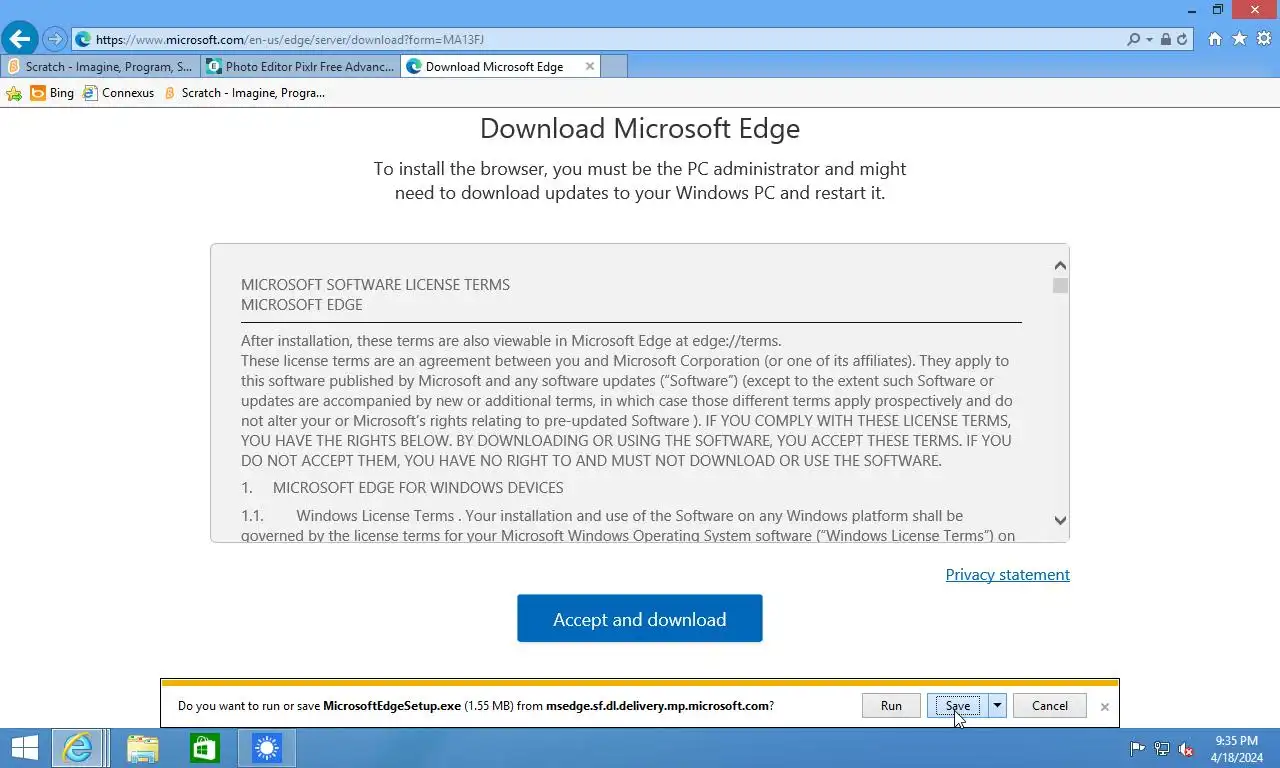Click the taskbar clock showing 9:35 PM

(1236, 749)
